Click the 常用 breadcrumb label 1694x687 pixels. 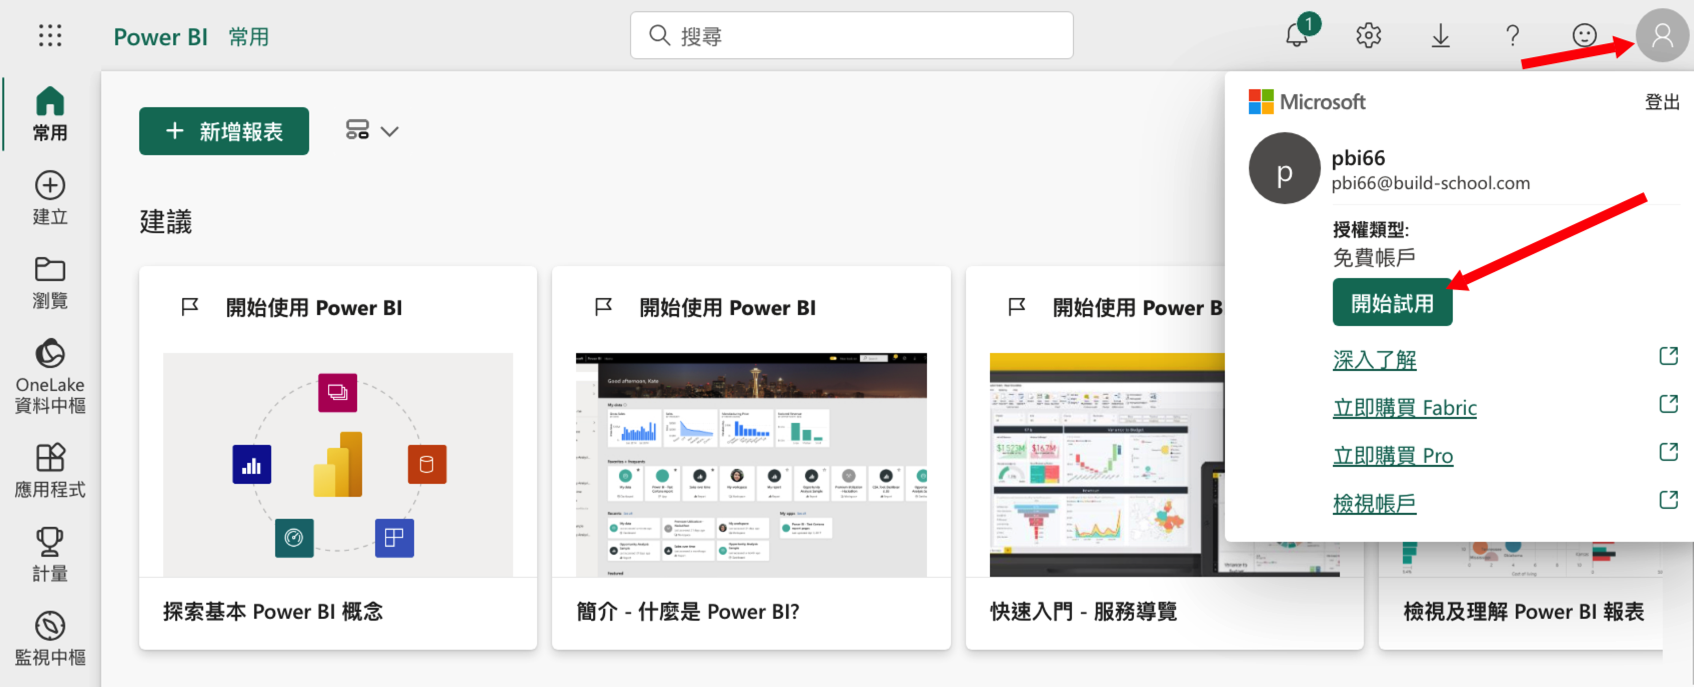pyautogui.click(x=249, y=37)
